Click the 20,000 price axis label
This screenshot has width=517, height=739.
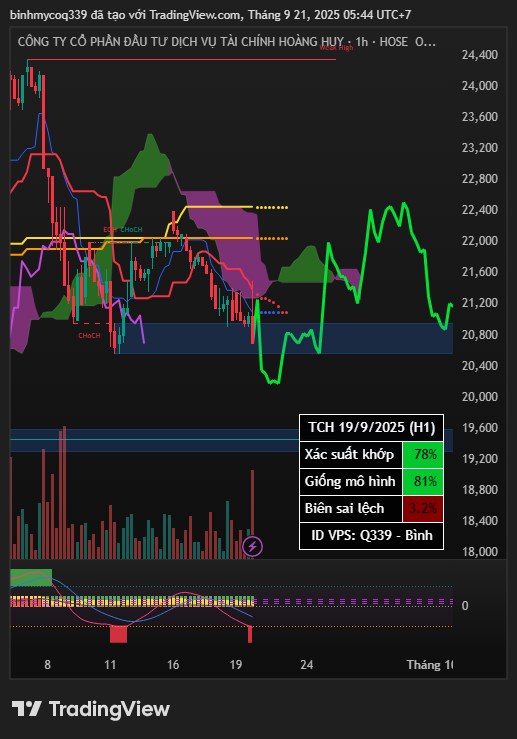coord(479,397)
